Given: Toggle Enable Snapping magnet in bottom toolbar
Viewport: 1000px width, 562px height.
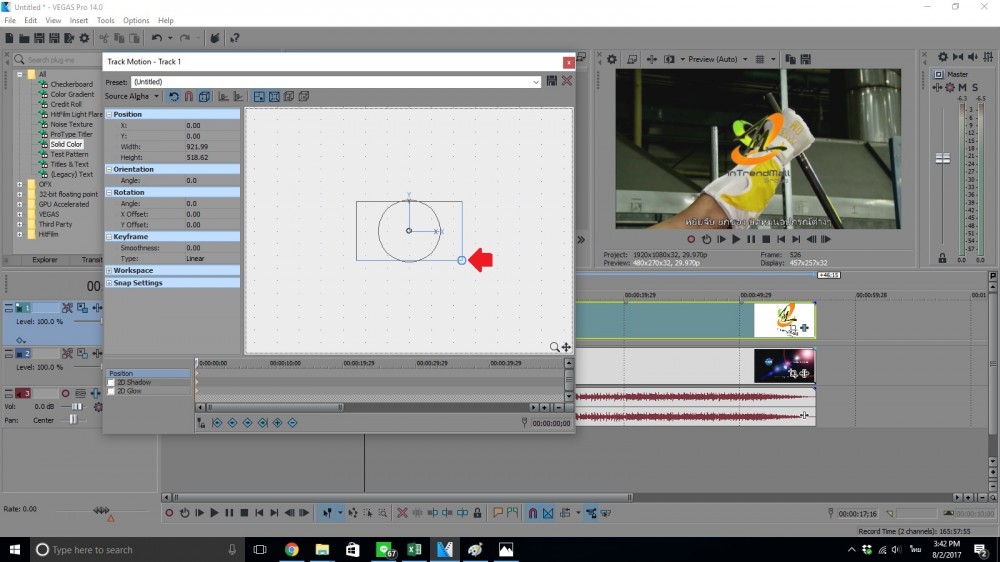Looking at the screenshot, I should 533,513.
